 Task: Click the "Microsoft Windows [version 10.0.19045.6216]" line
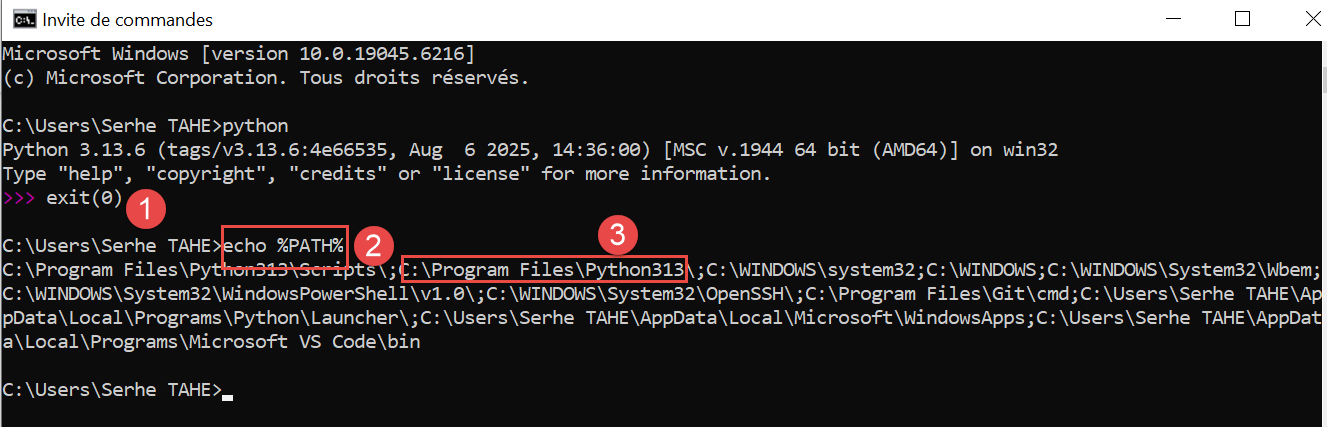[x=238, y=53]
